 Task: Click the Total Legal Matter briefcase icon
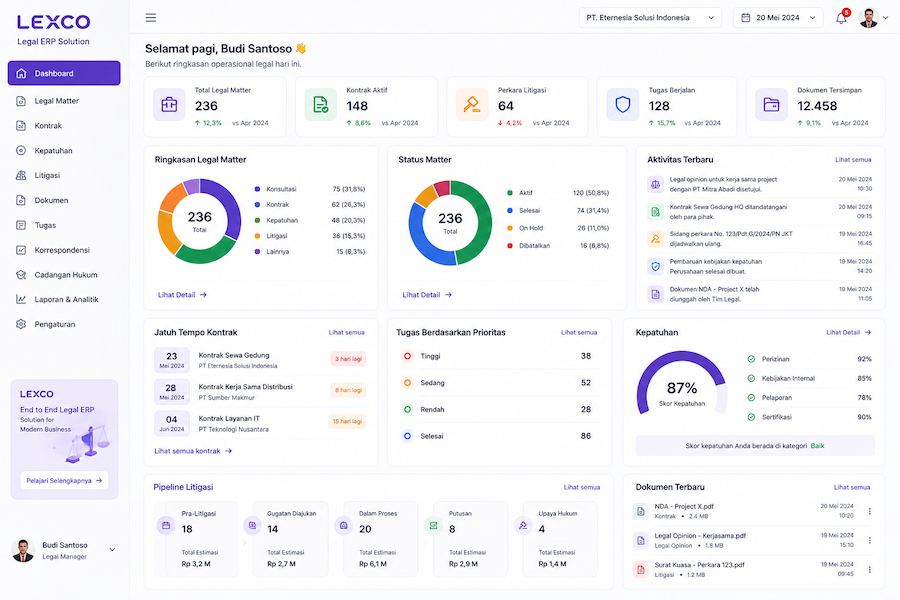169,104
